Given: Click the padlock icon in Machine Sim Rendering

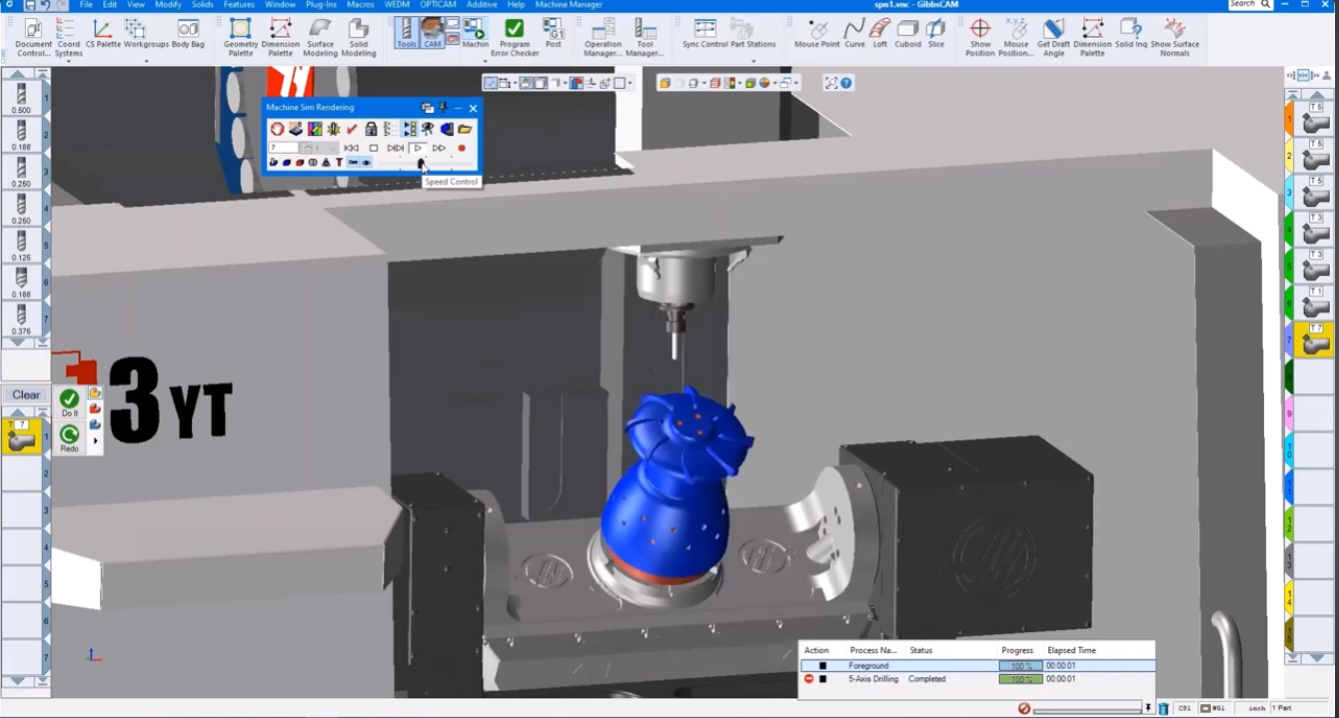Looking at the screenshot, I should 371,129.
